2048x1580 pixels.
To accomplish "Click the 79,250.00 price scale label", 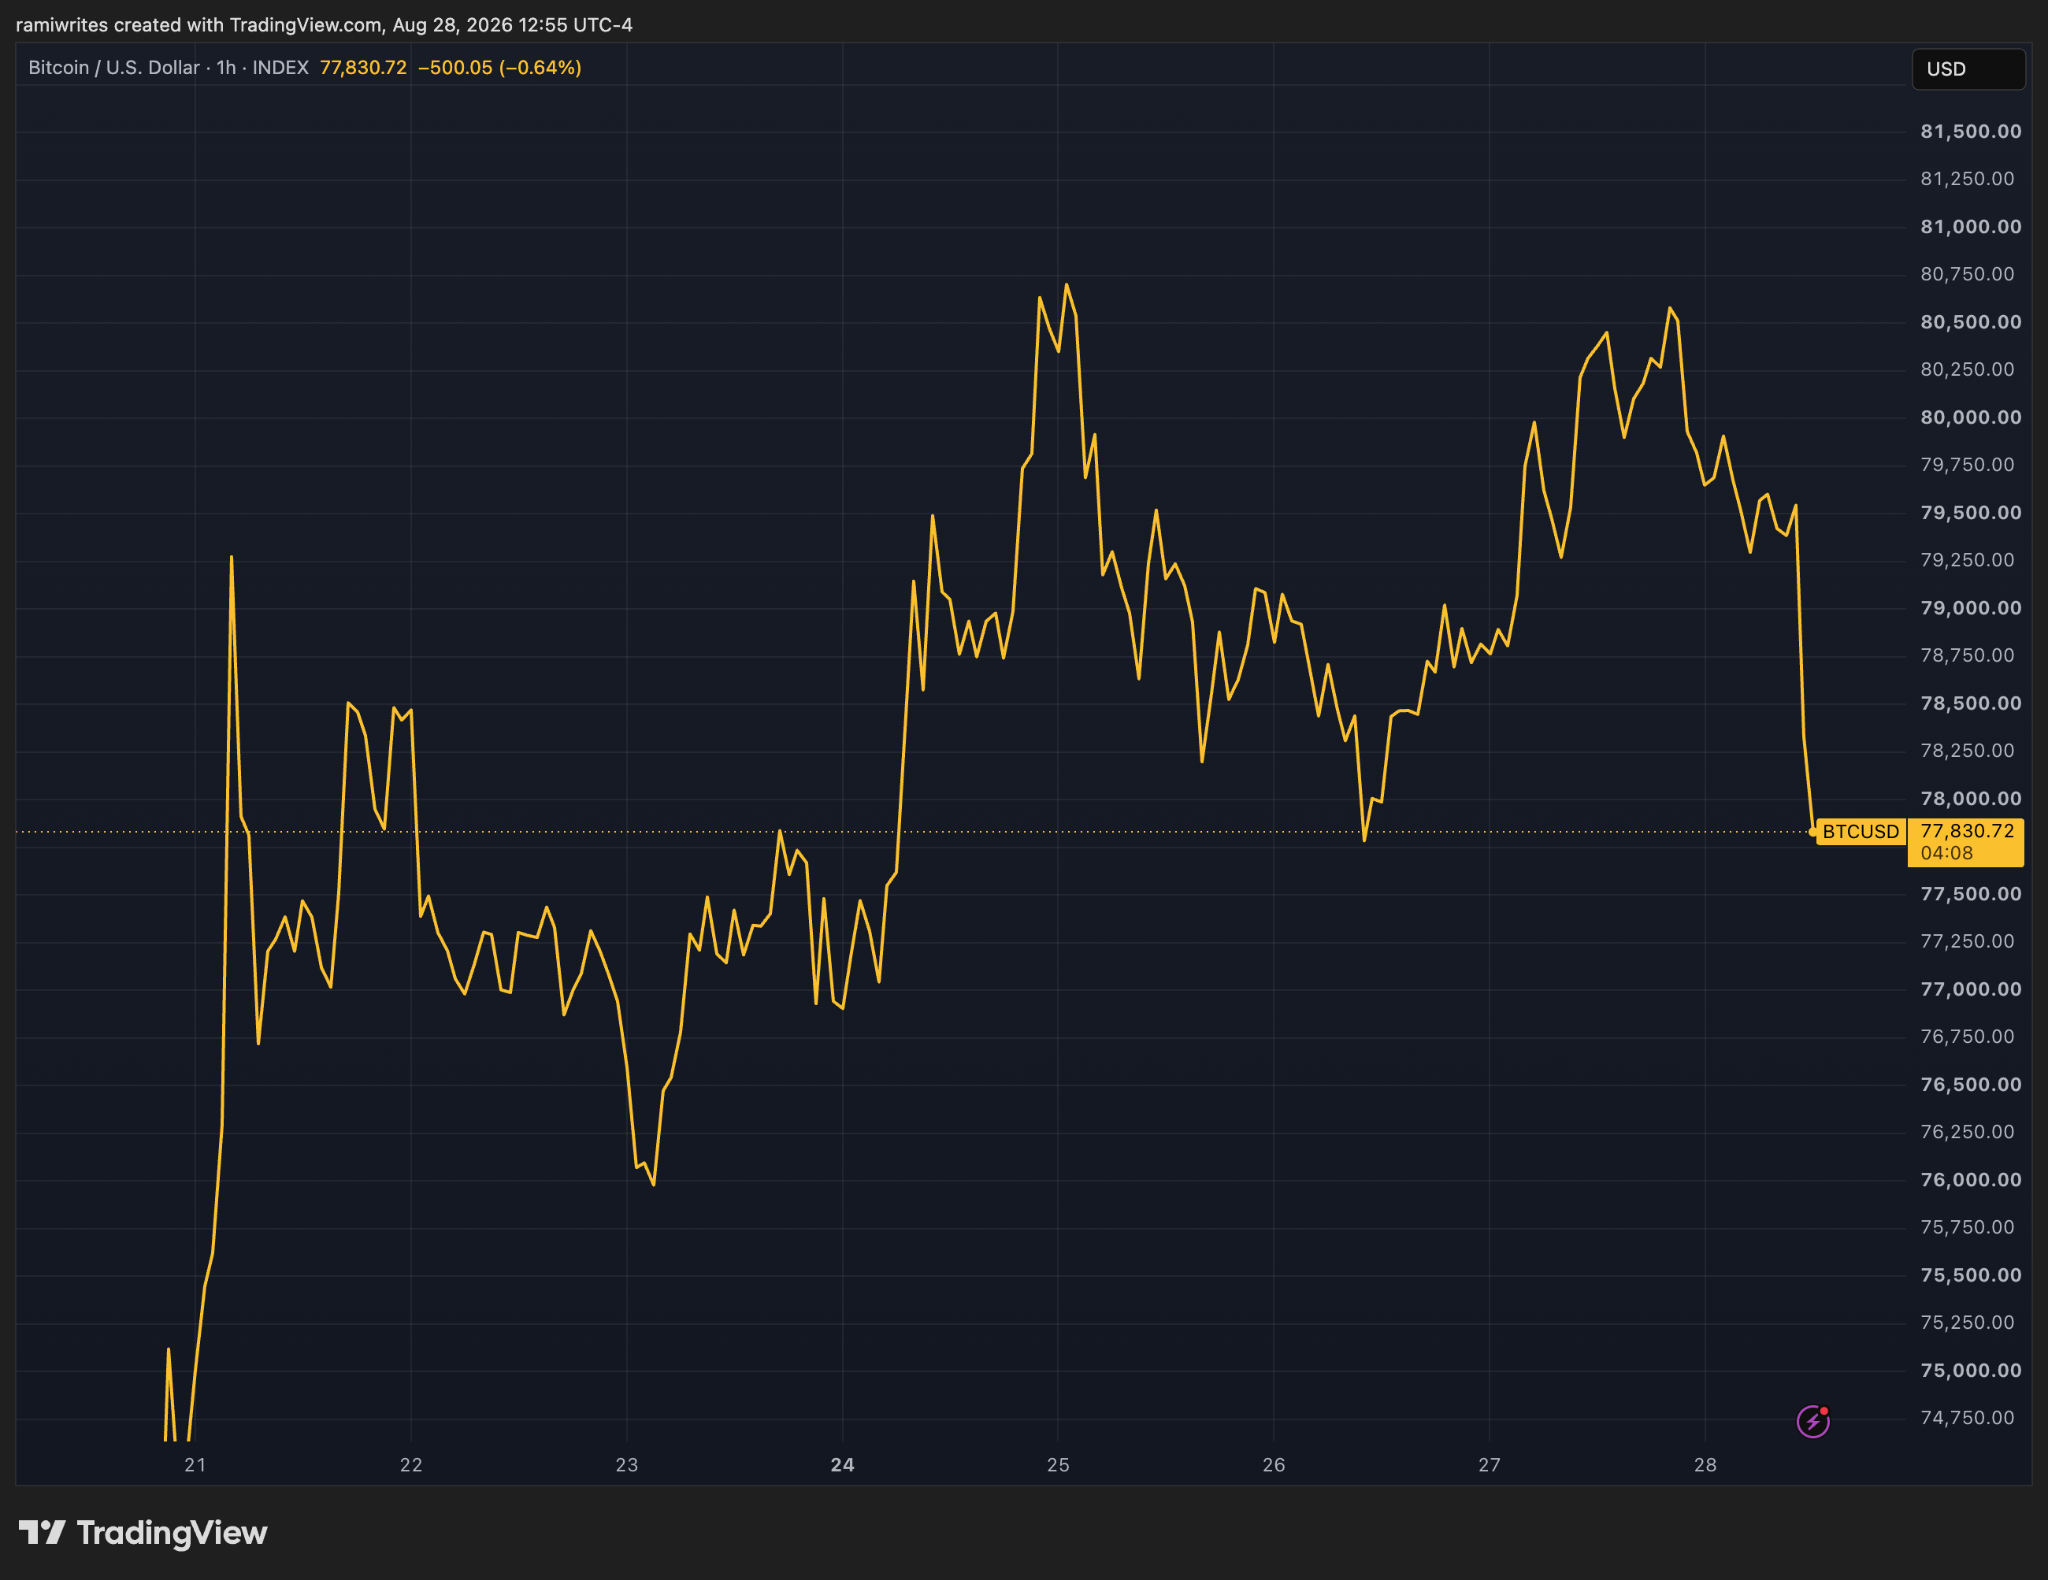I will pyautogui.click(x=1967, y=560).
